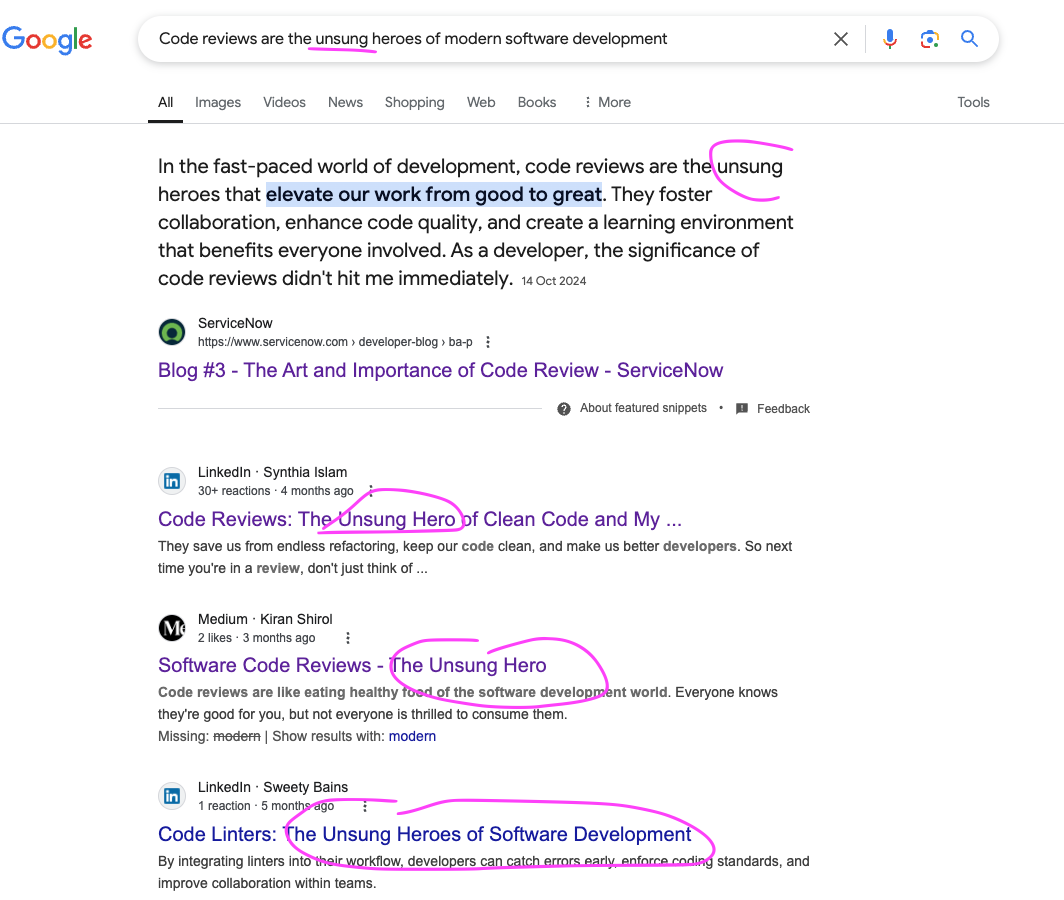
Task: Click the ServiceNow site name text
Action: pyautogui.click(x=235, y=323)
